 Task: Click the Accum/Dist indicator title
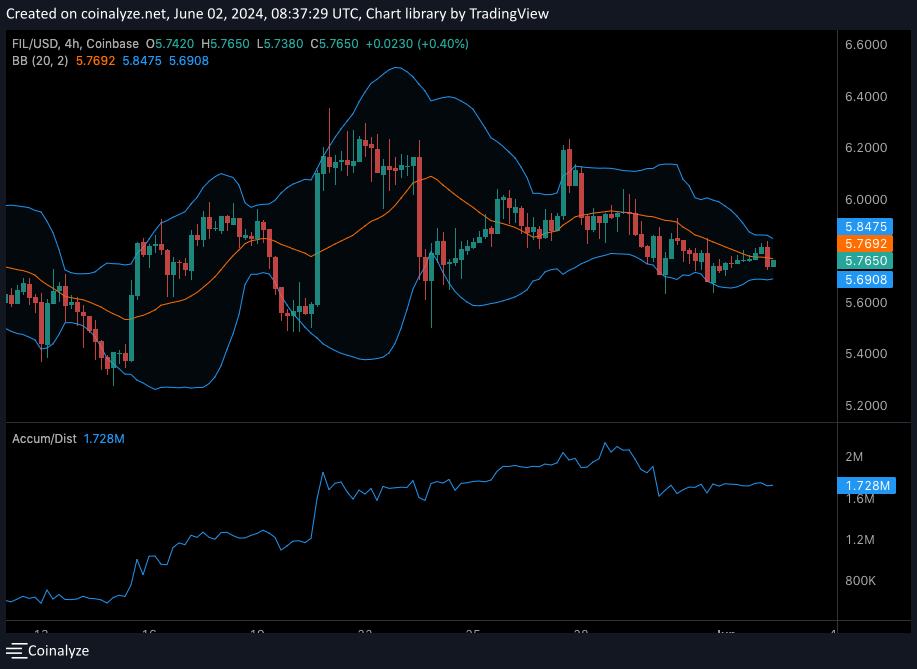pyautogui.click(x=43, y=439)
